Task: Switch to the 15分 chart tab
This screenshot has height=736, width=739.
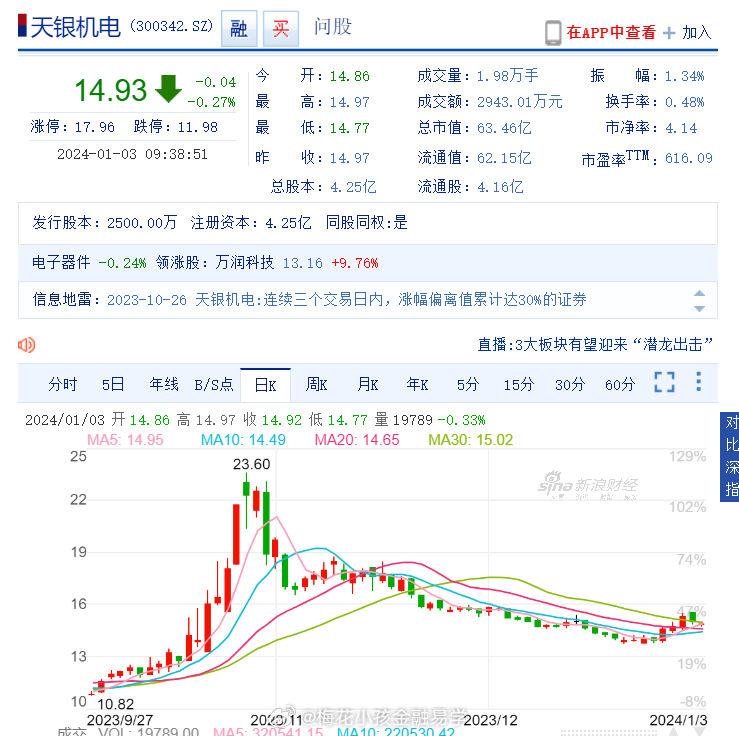Action: click(518, 384)
